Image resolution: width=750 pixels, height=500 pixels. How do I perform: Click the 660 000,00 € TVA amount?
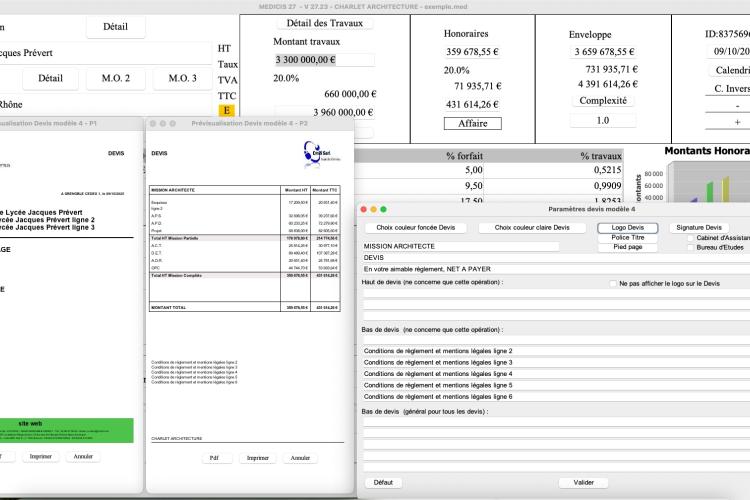click(x=350, y=94)
